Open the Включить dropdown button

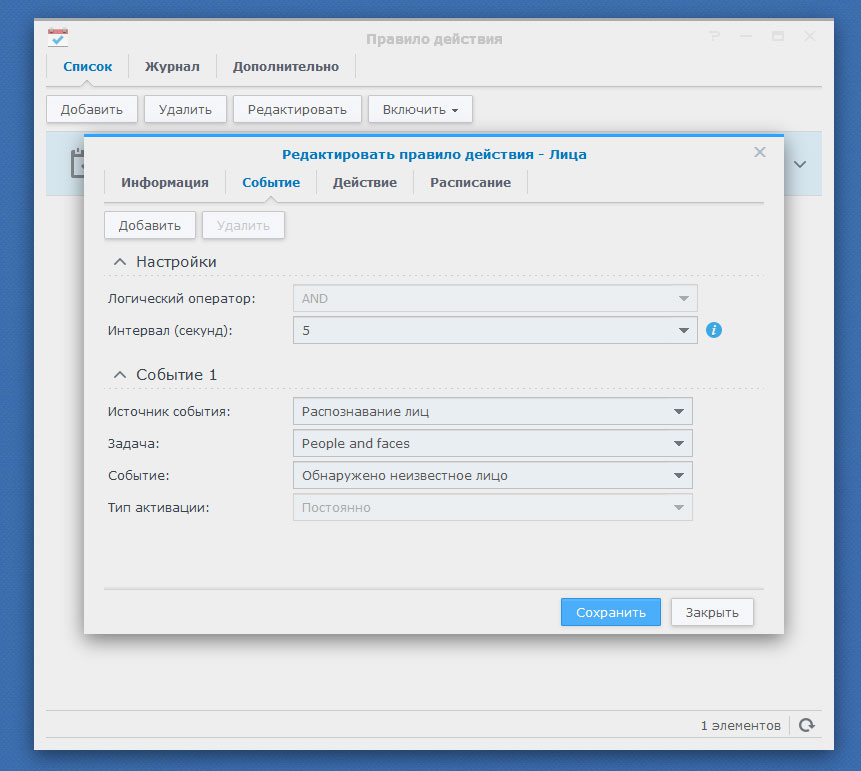click(420, 109)
